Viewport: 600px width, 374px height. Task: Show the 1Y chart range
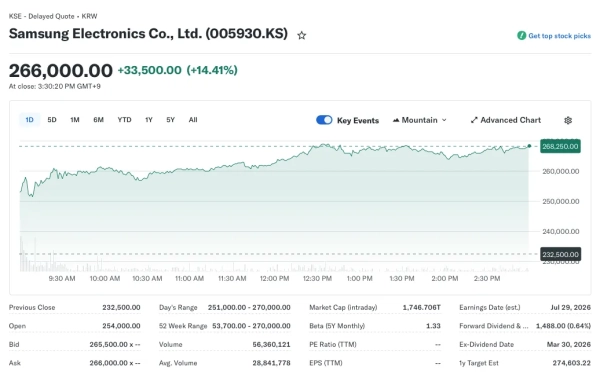pyautogui.click(x=149, y=120)
